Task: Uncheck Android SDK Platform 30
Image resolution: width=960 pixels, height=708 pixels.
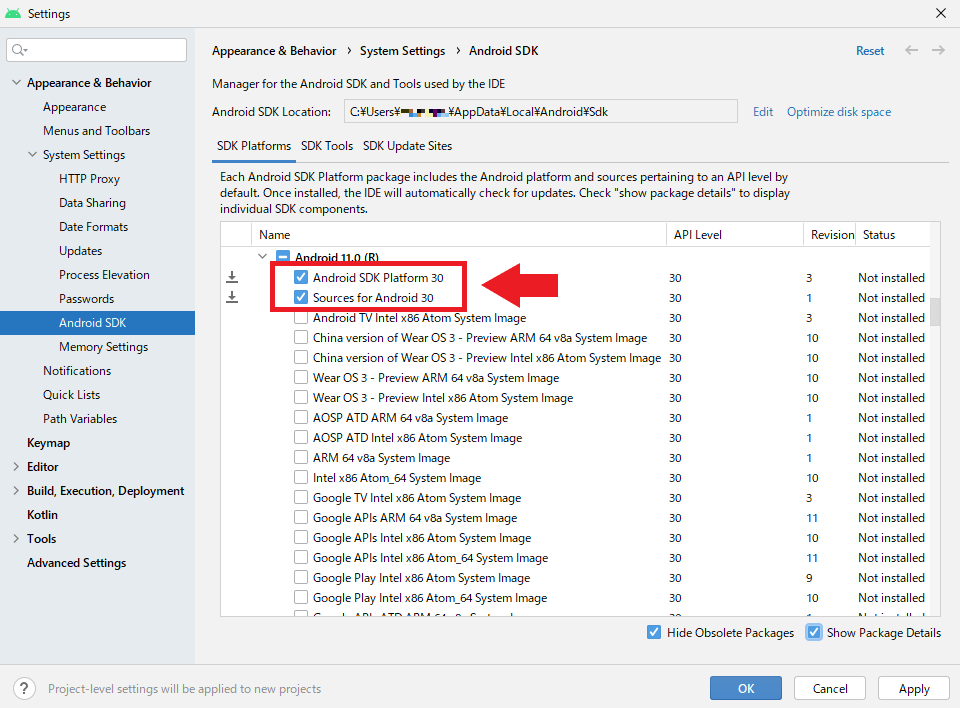Action: pos(301,277)
